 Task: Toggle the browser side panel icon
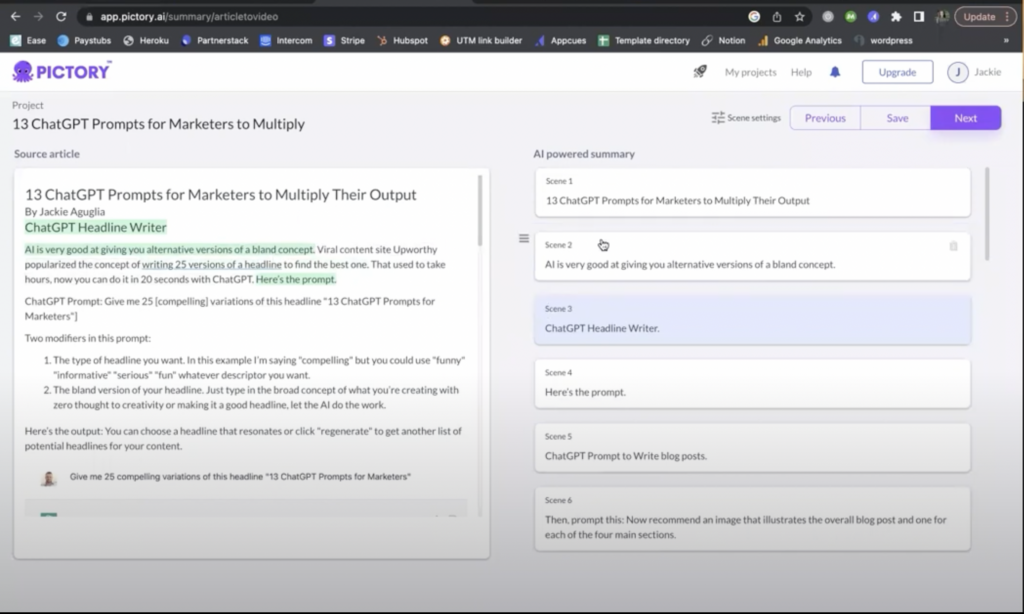click(919, 16)
